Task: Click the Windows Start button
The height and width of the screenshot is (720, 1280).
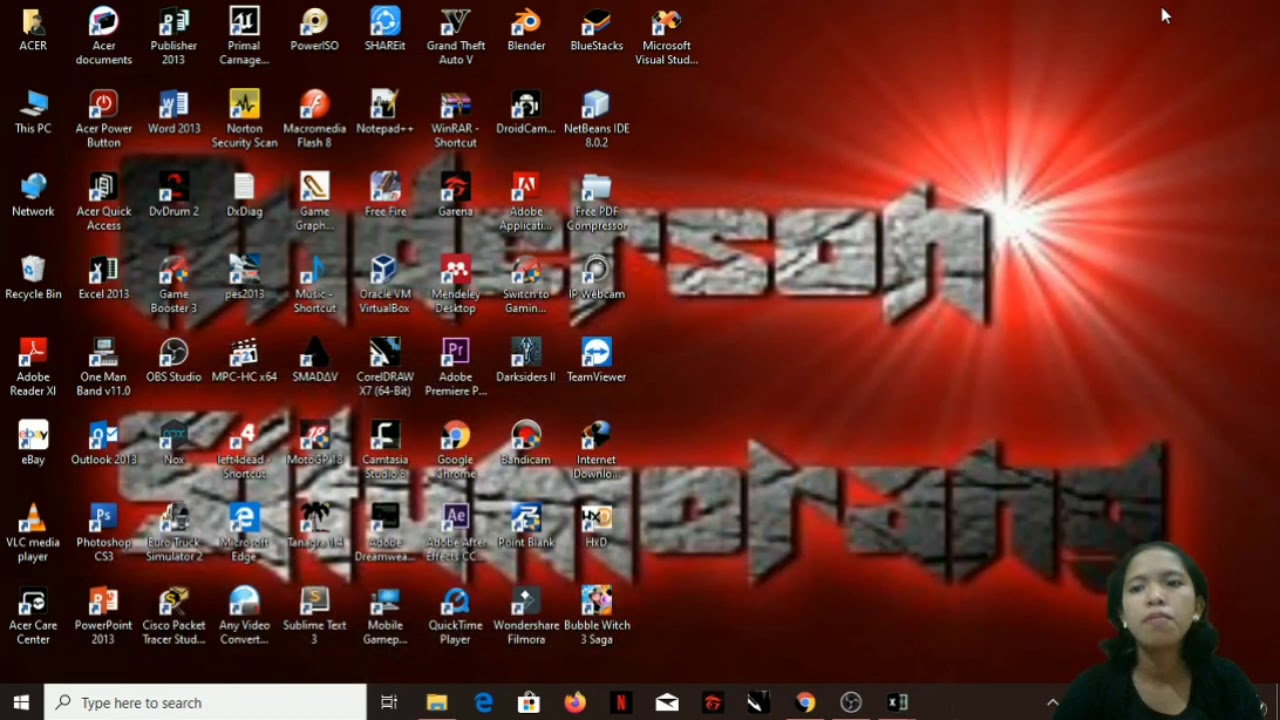Action: pyautogui.click(x=21, y=702)
